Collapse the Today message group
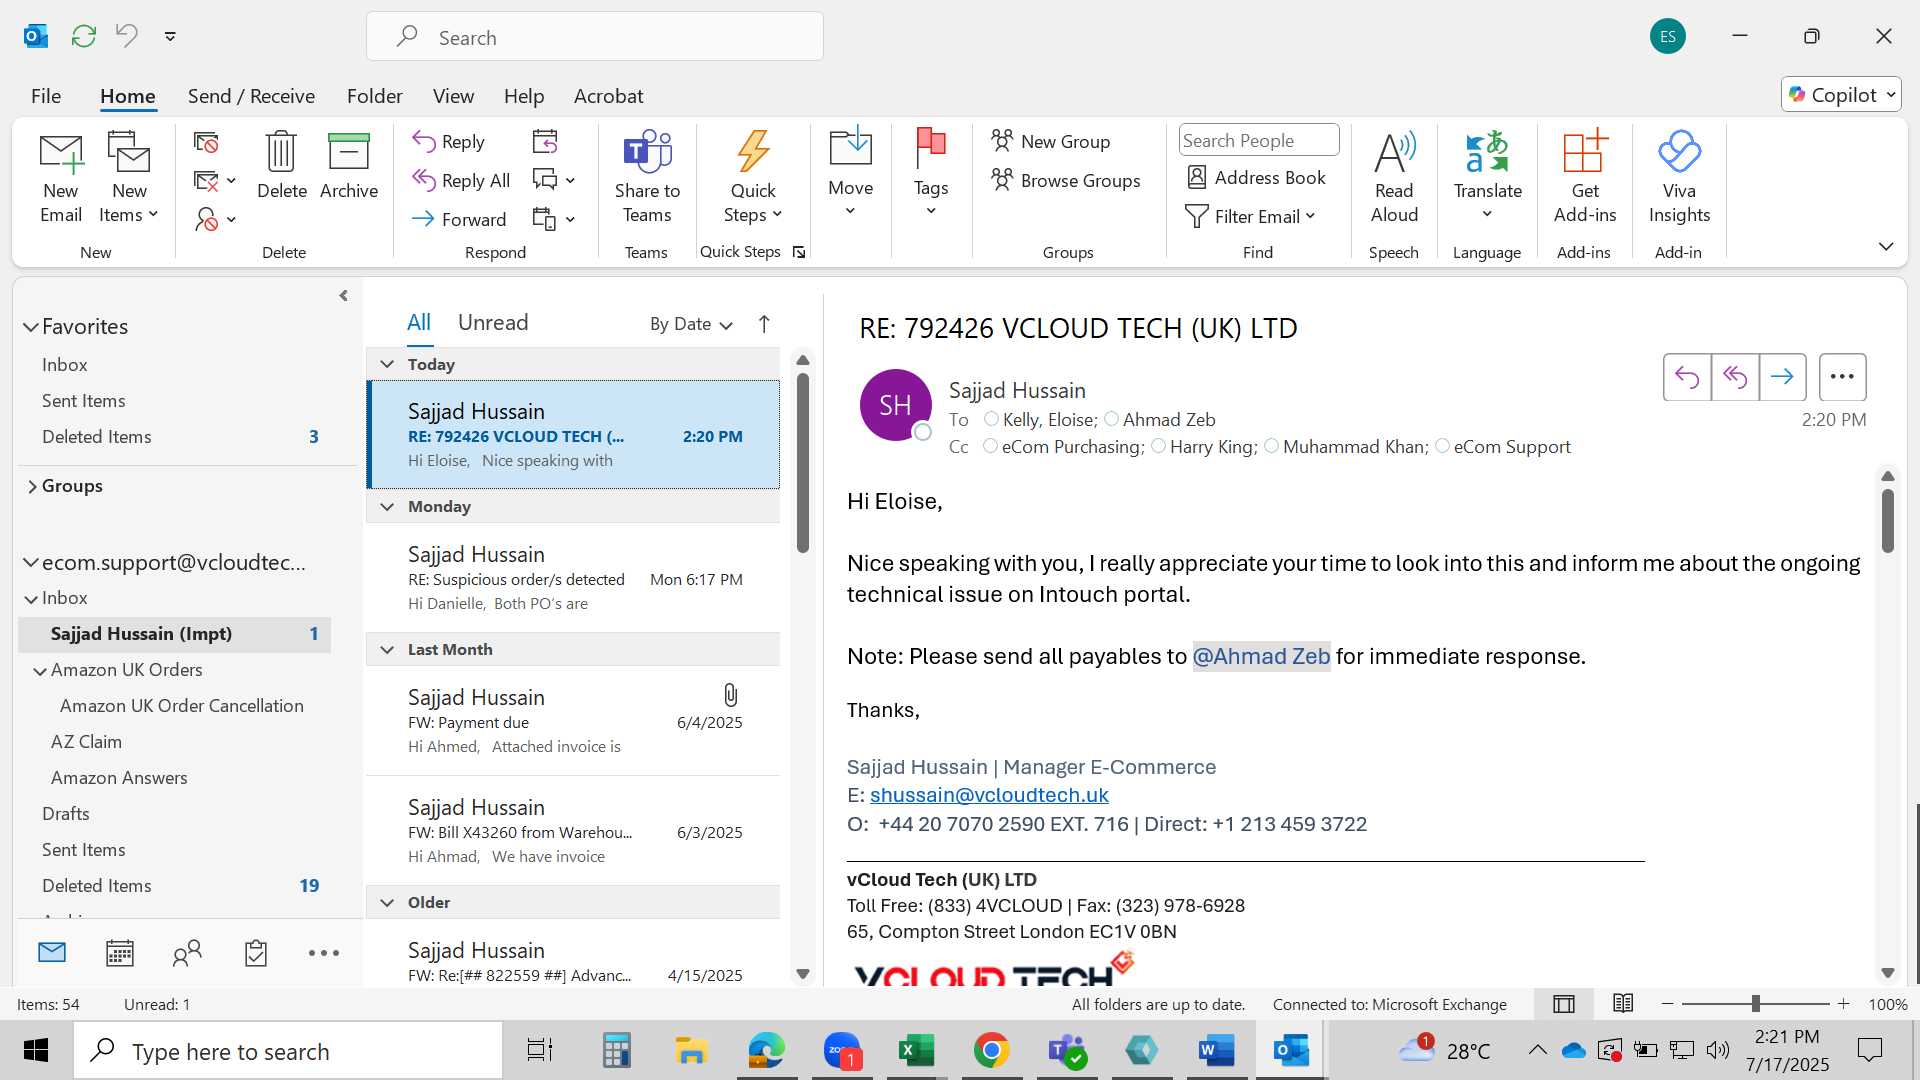Screen dimensions: 1920x1080 (x=387, y=364)
